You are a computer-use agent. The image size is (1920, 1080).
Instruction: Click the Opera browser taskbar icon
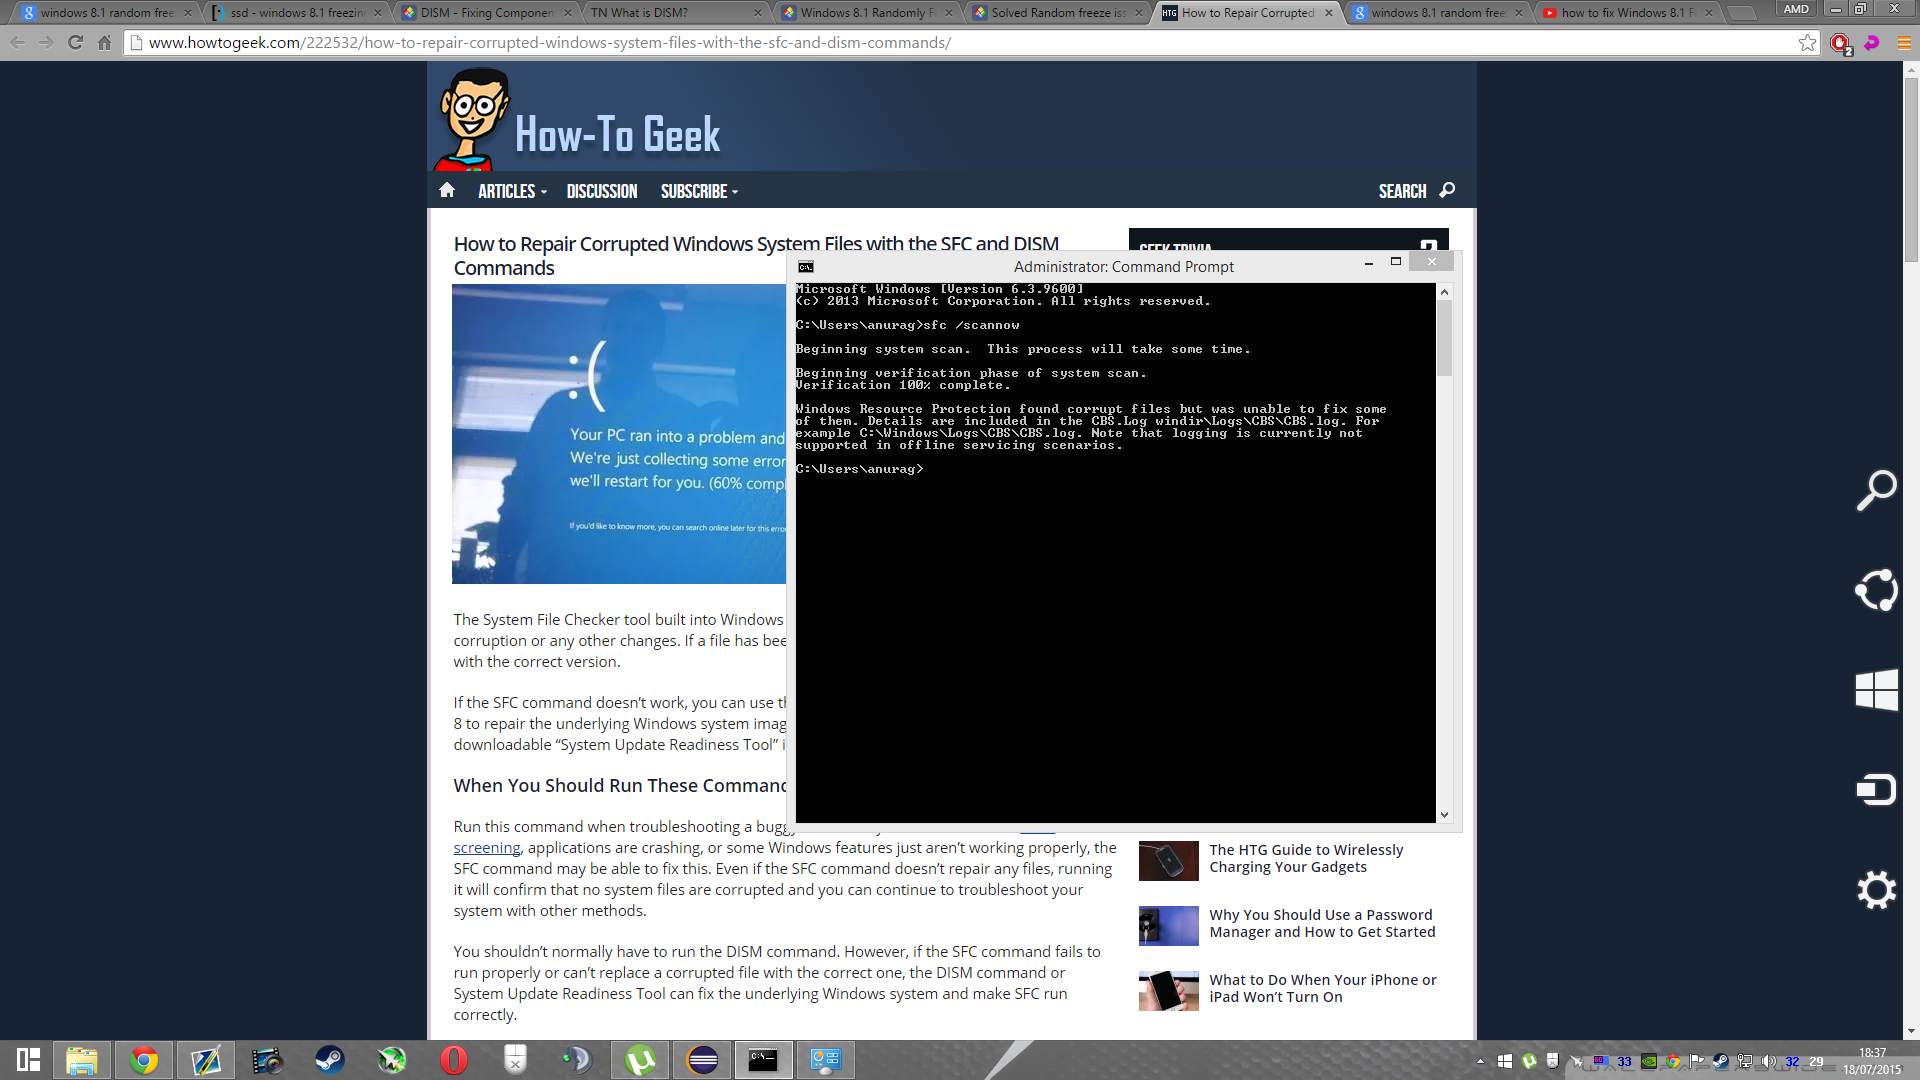[454, 1060]
